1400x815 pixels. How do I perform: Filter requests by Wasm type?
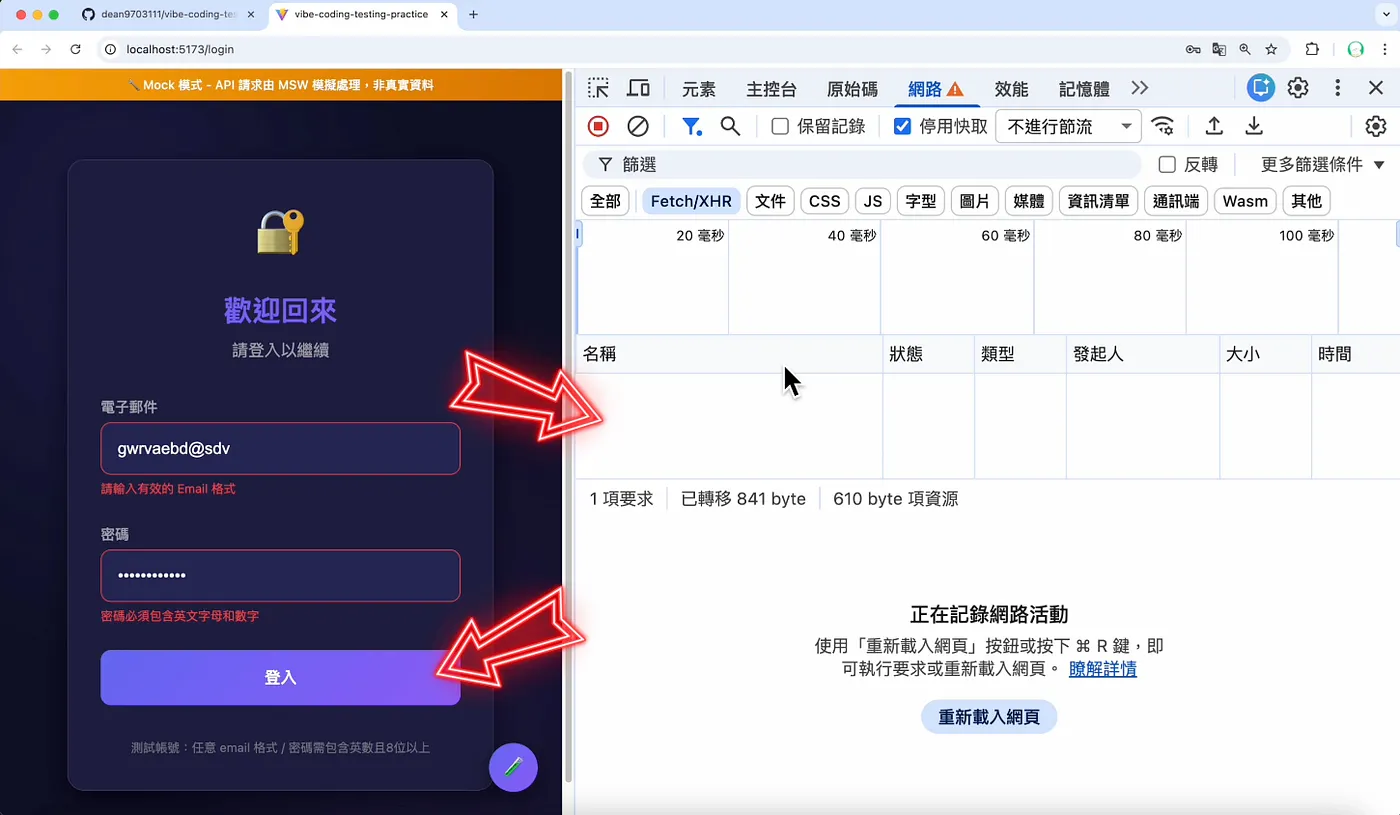1245,201
